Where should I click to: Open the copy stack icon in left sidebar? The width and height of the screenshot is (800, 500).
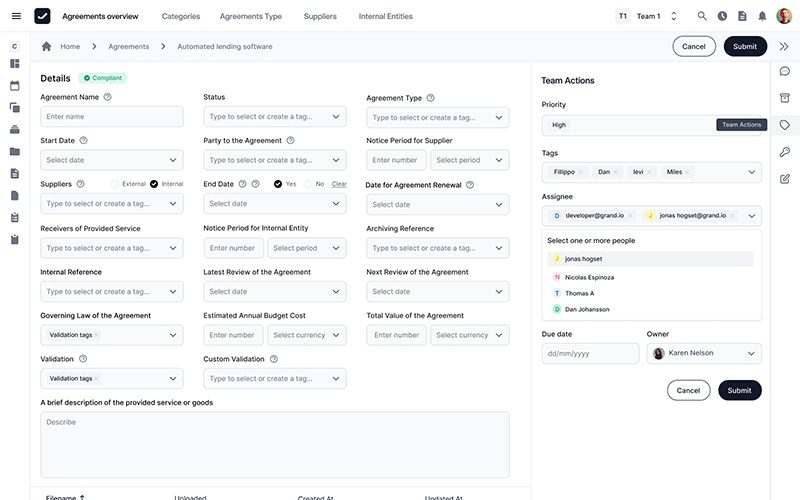(x=15, y=108)
